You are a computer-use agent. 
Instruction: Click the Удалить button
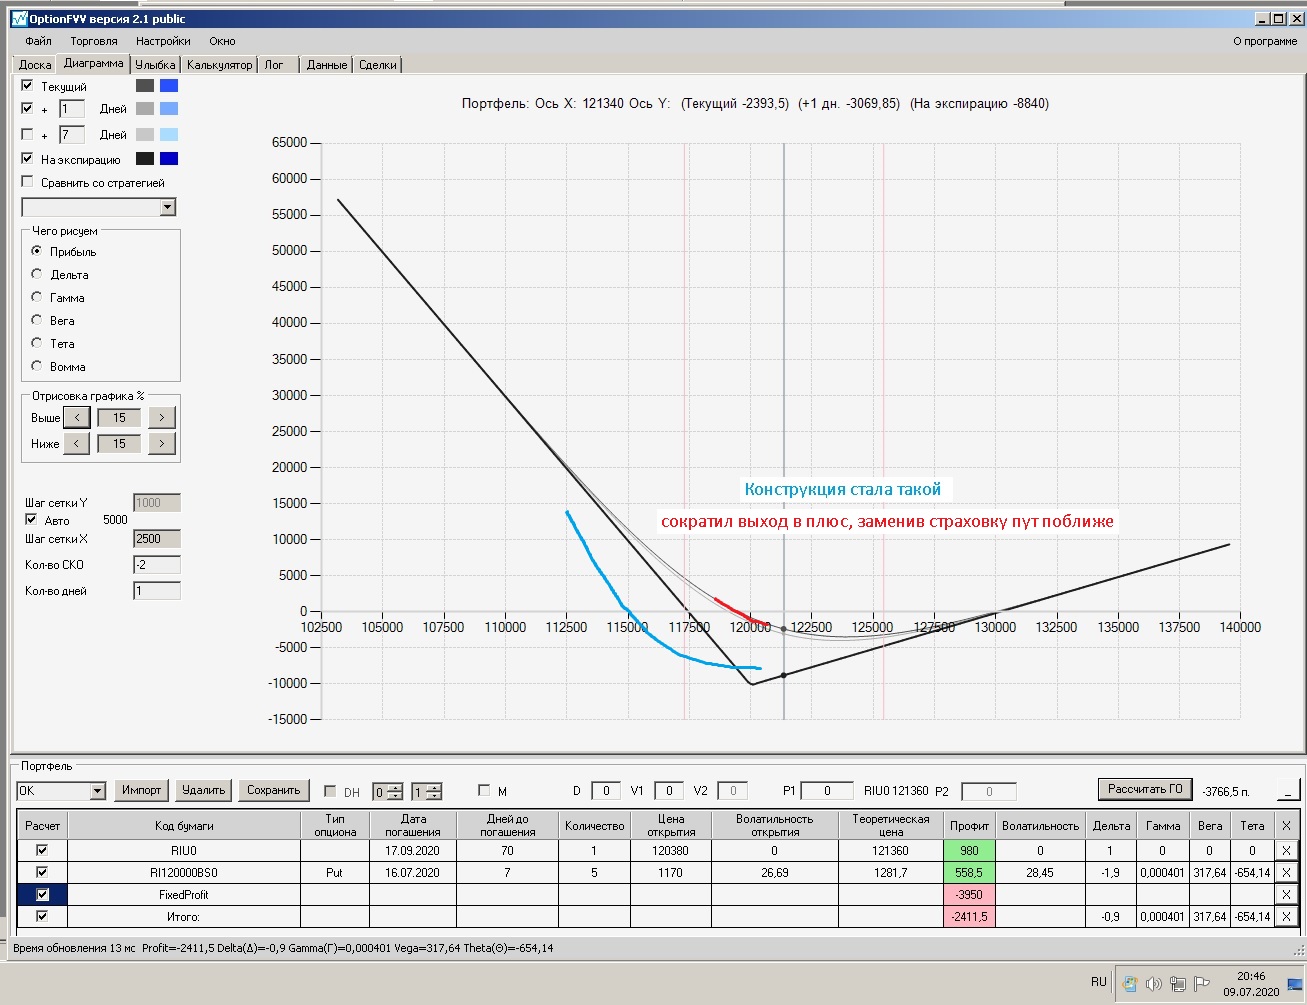(x=204, y=790)
